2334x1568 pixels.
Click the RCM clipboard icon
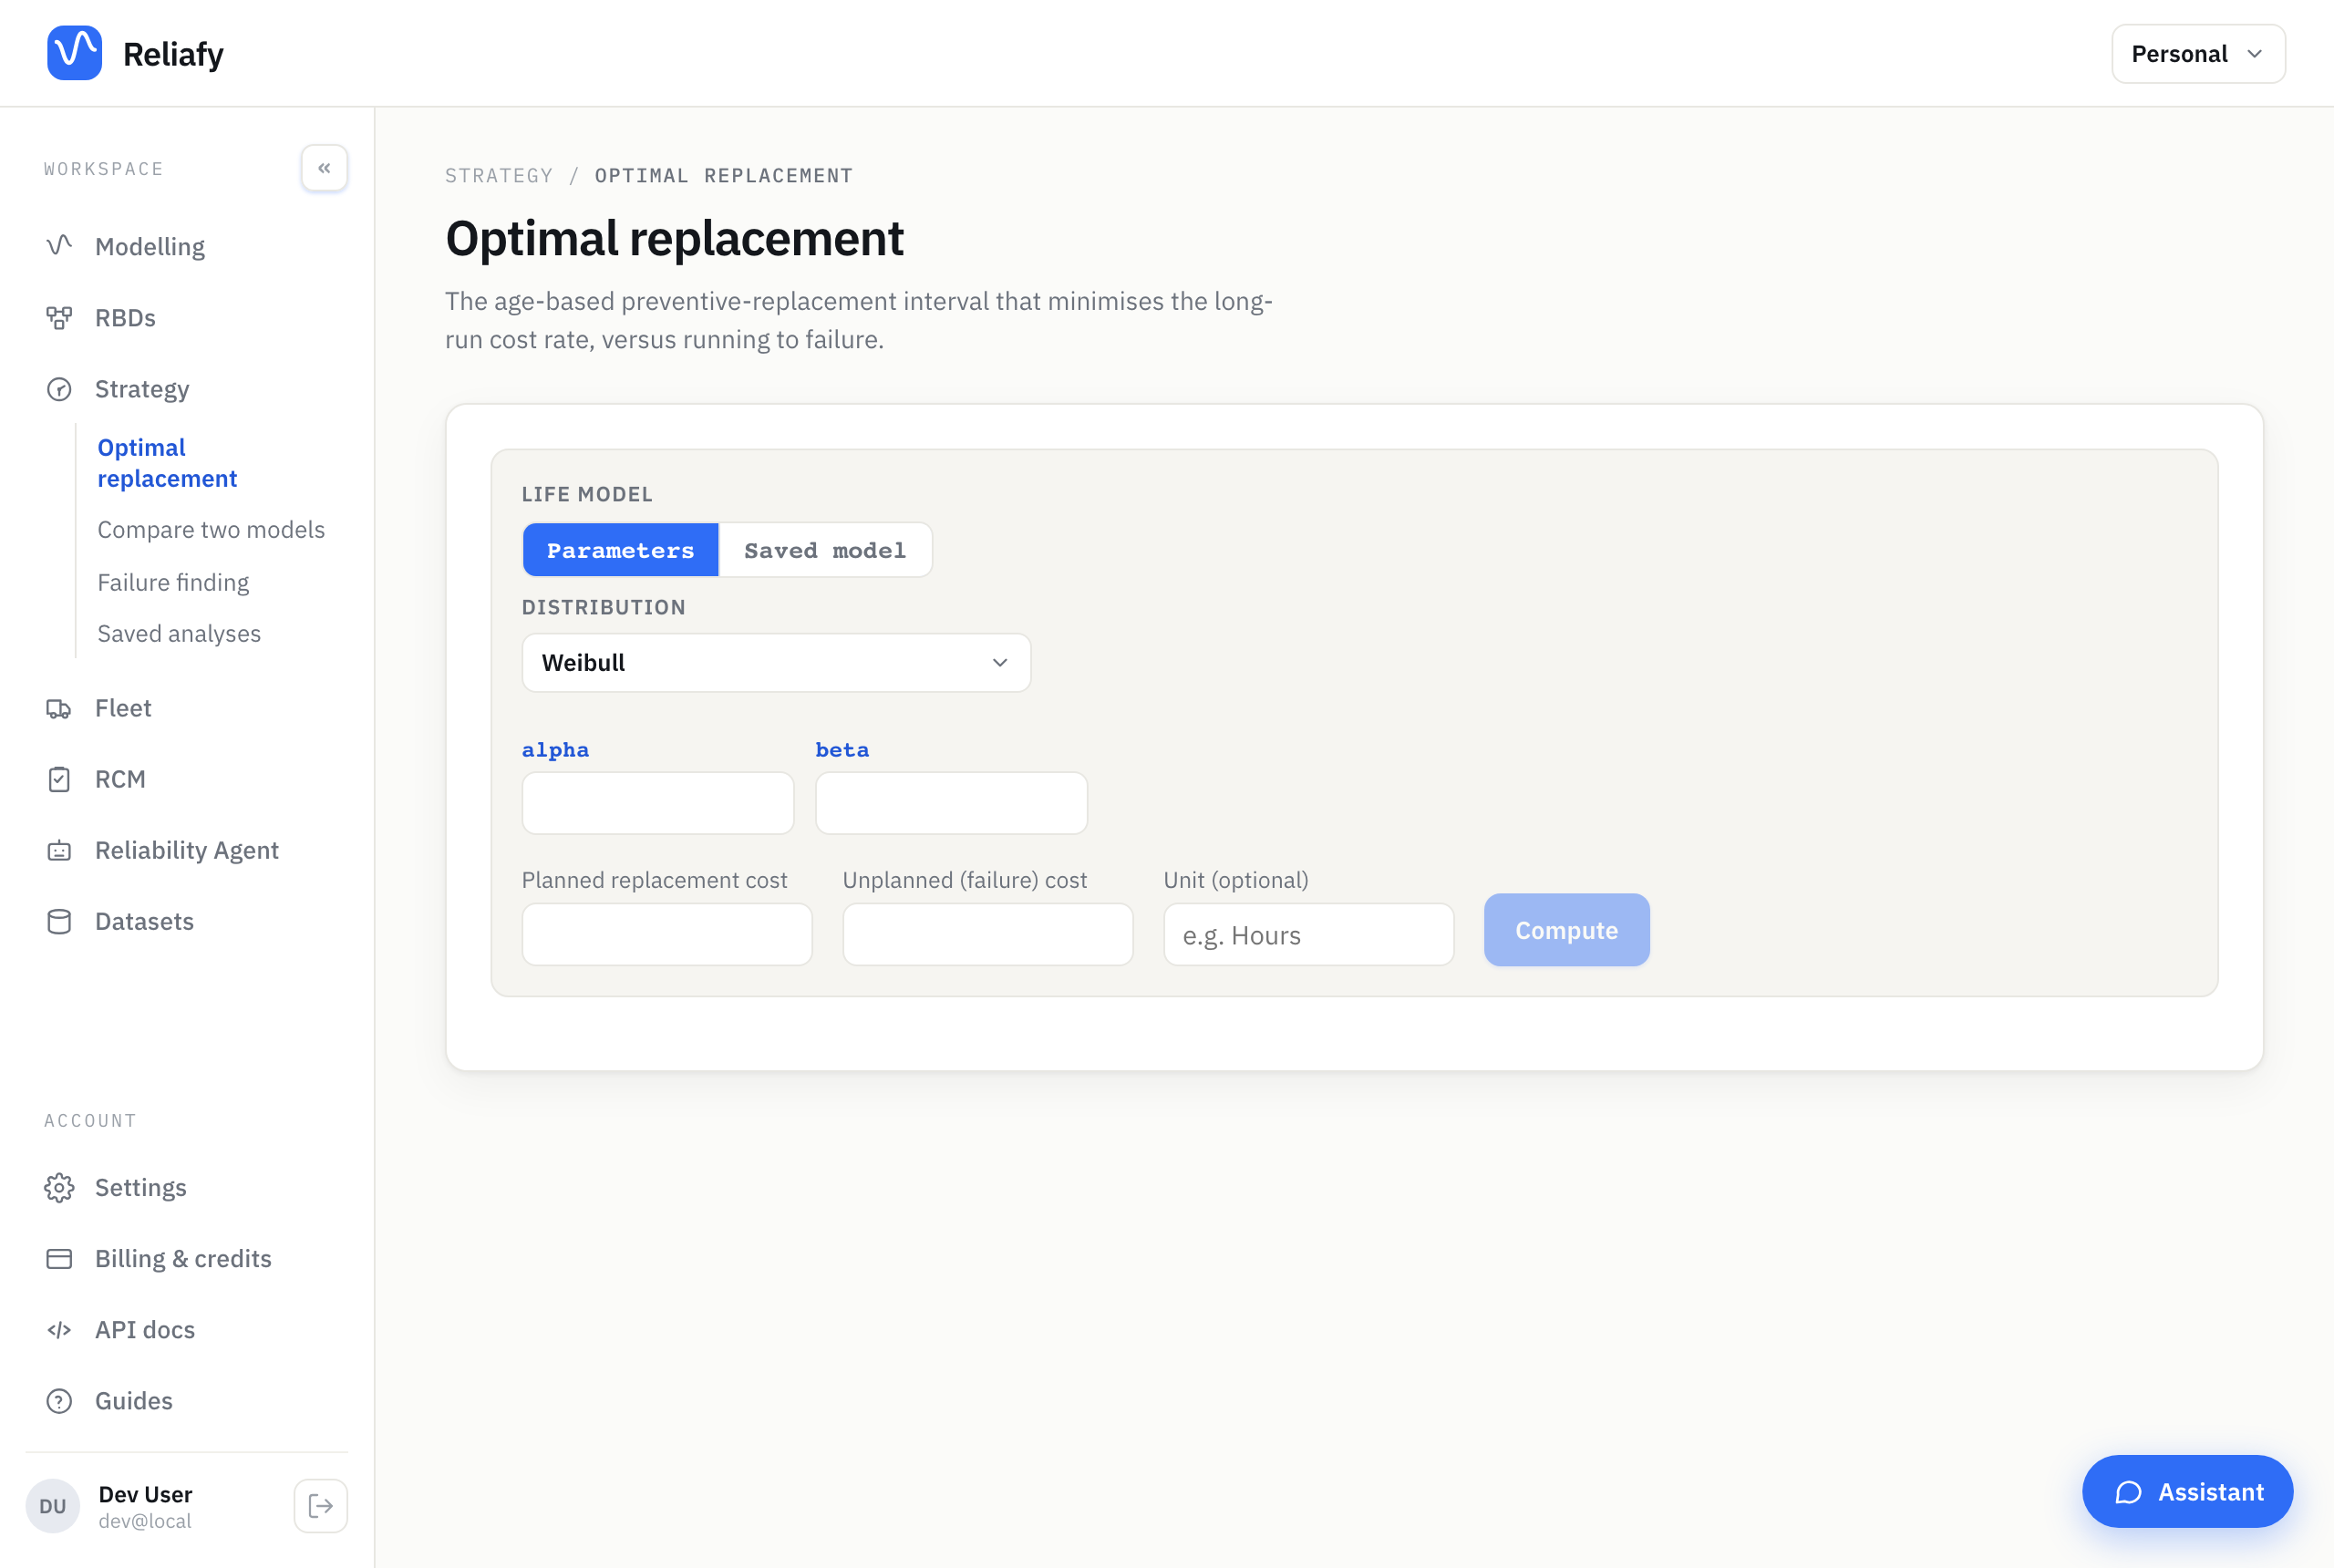pyautogui.click(x=59, y=779)
